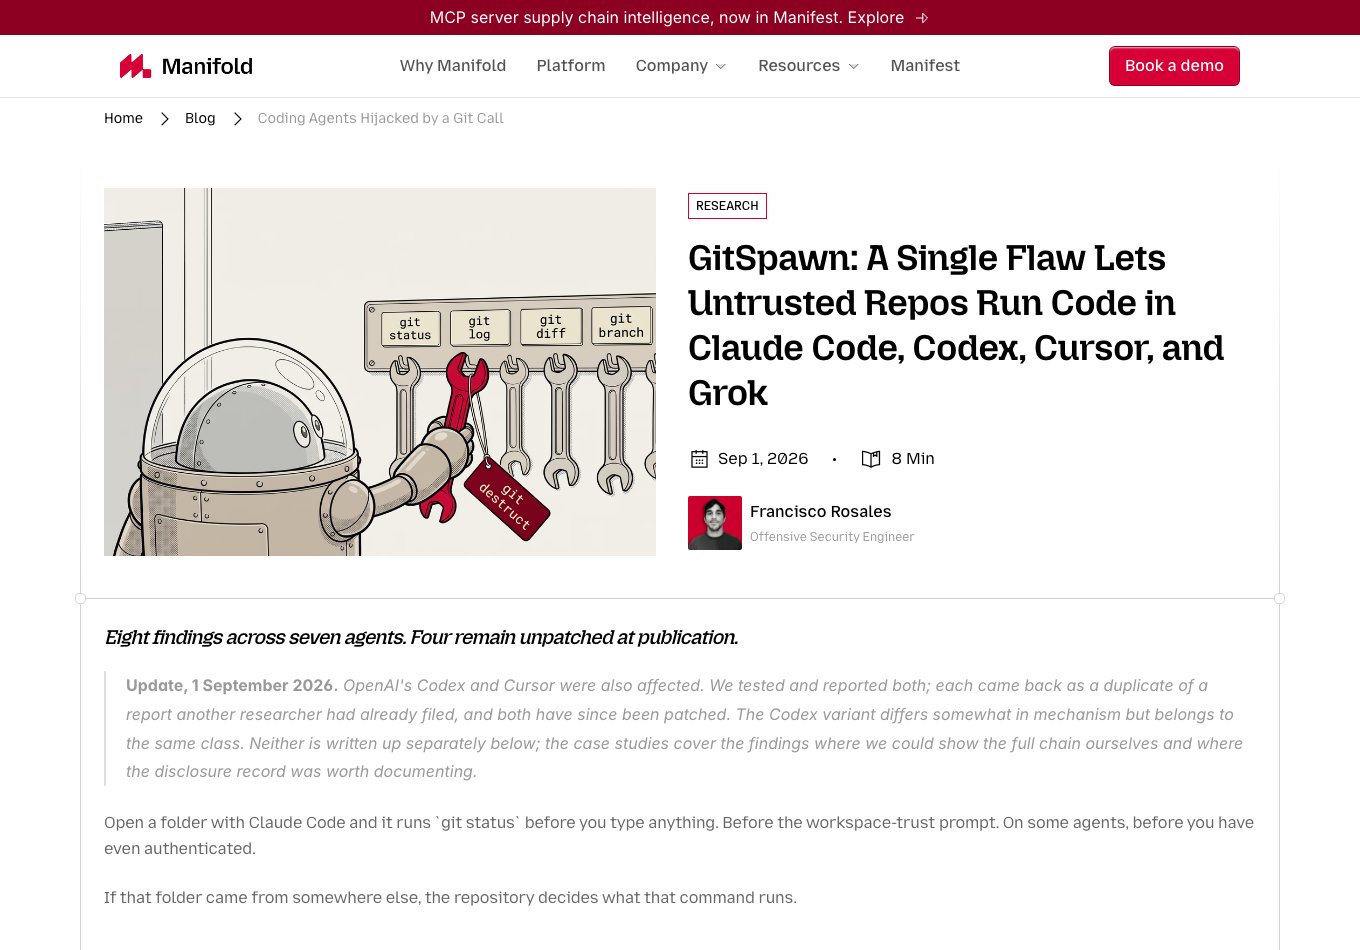
Task: Open the Resources menu
Action: pyautogui.click(x=799, y=66)
